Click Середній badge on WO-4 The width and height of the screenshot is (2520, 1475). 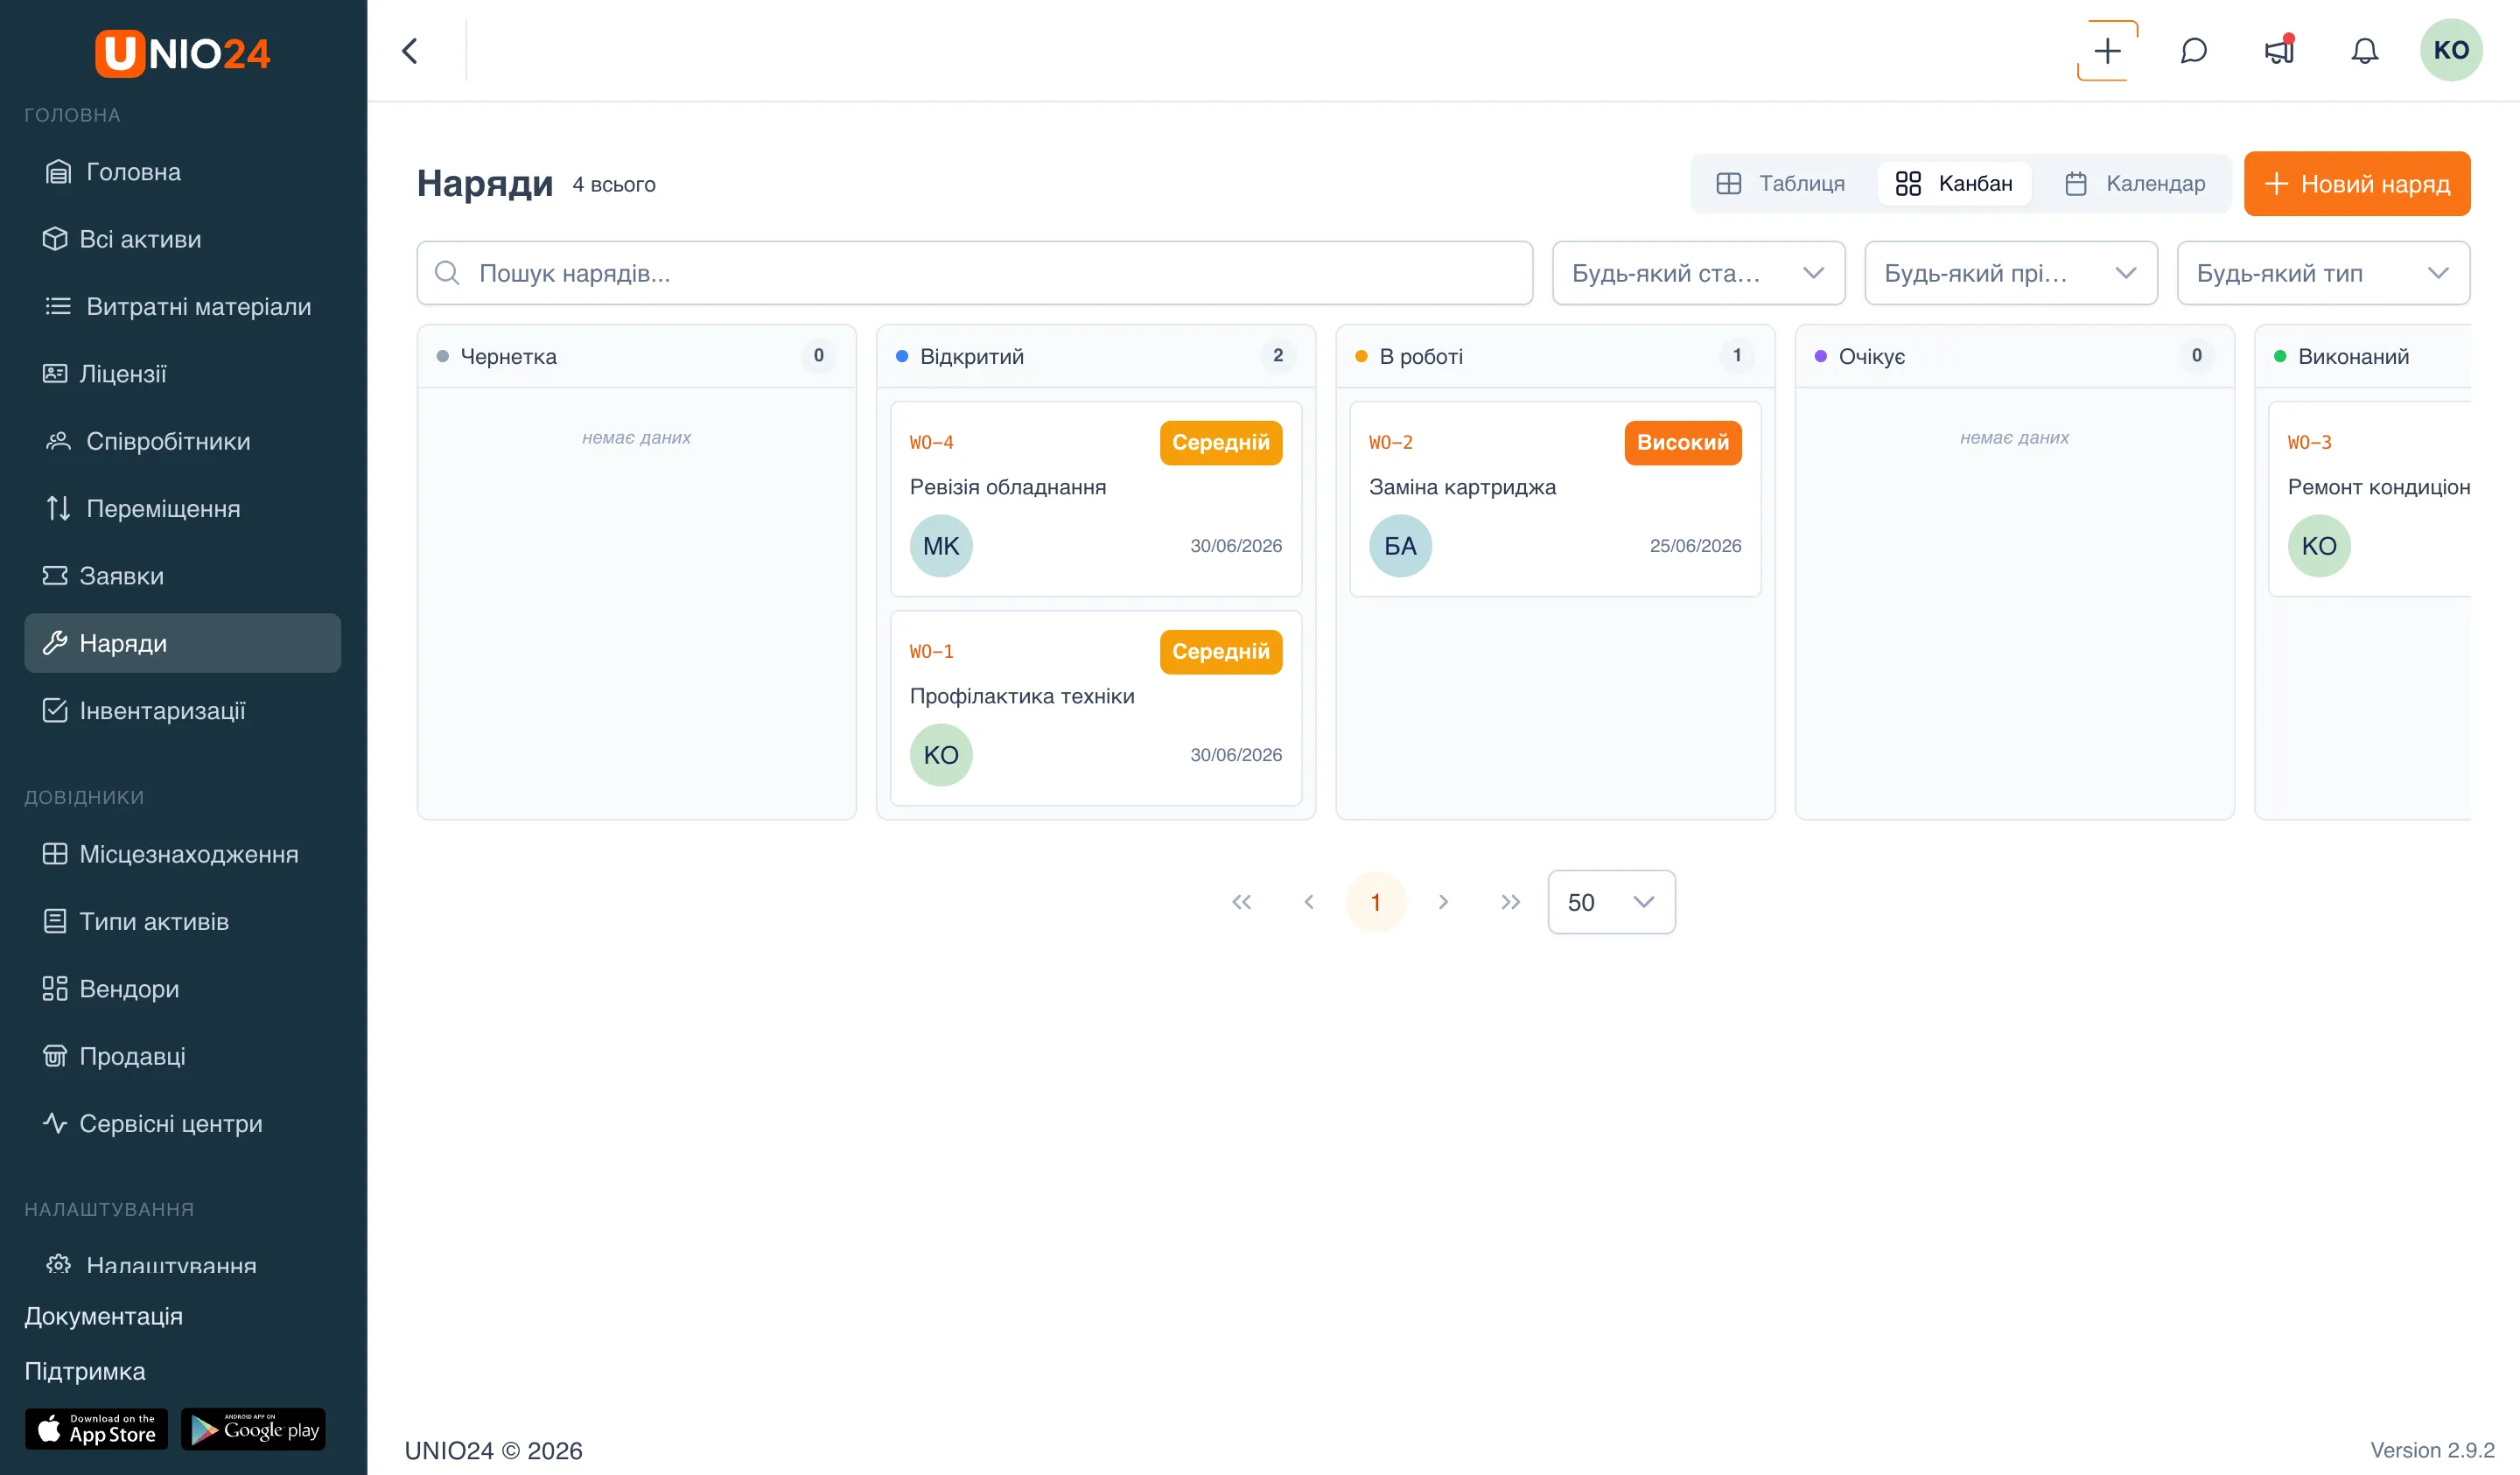coord(1221,443)
